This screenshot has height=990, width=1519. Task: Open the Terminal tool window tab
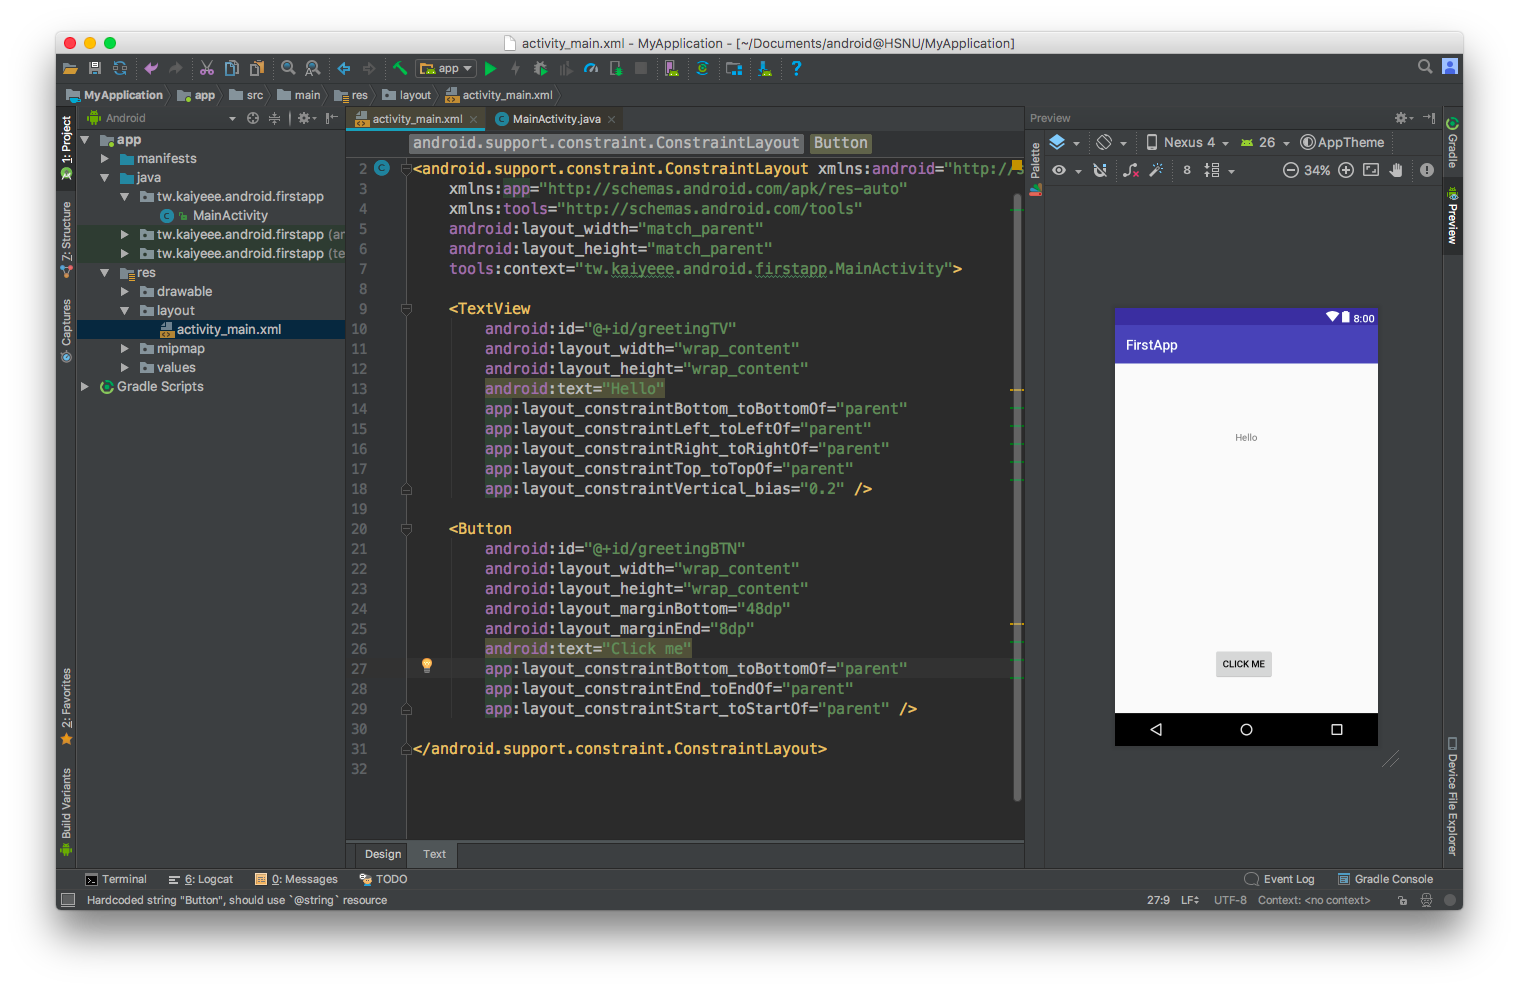116,879
